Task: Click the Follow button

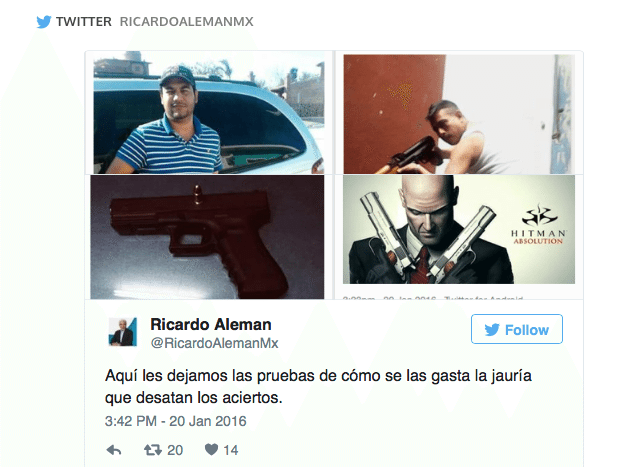Action: [x=517, y=329]
